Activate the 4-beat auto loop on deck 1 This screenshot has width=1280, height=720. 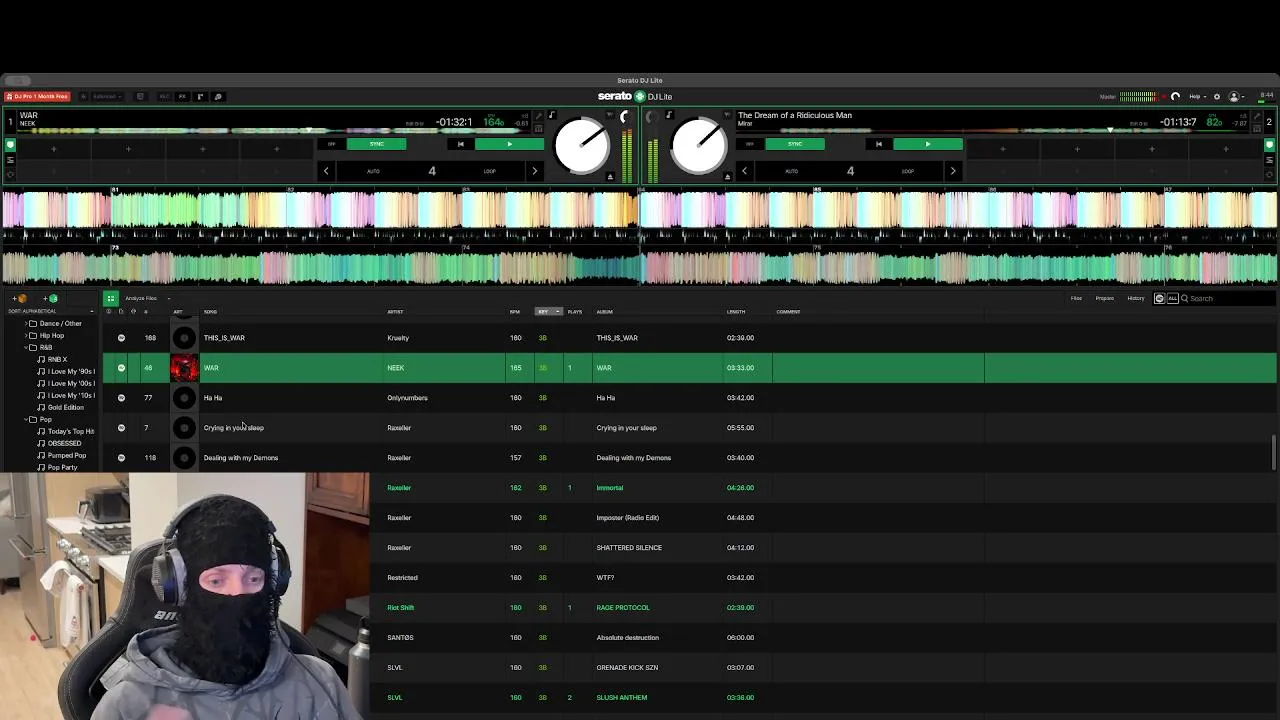(x=432, y=171)
